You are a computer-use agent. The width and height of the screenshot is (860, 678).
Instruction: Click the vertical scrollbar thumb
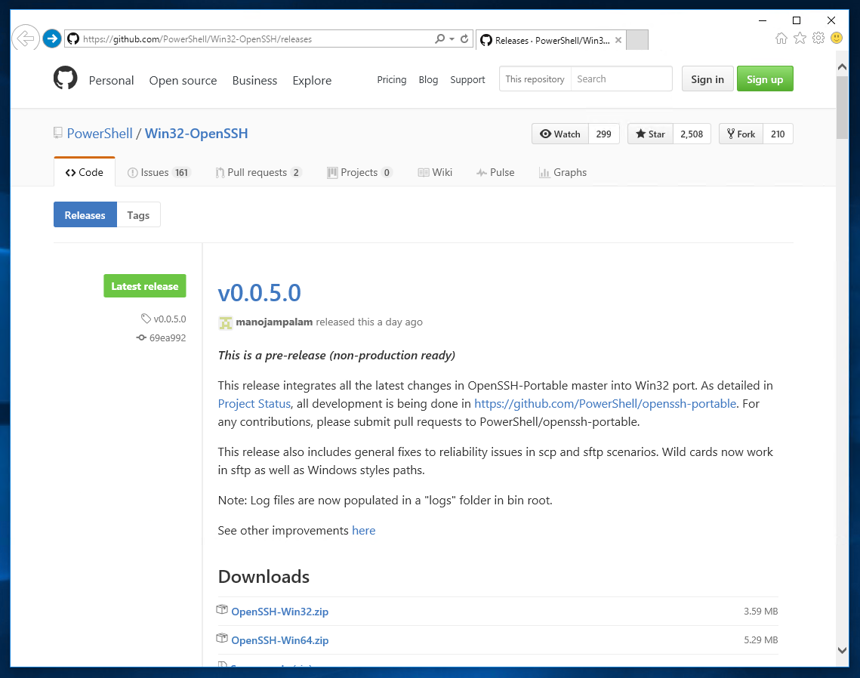click(842, 107)
